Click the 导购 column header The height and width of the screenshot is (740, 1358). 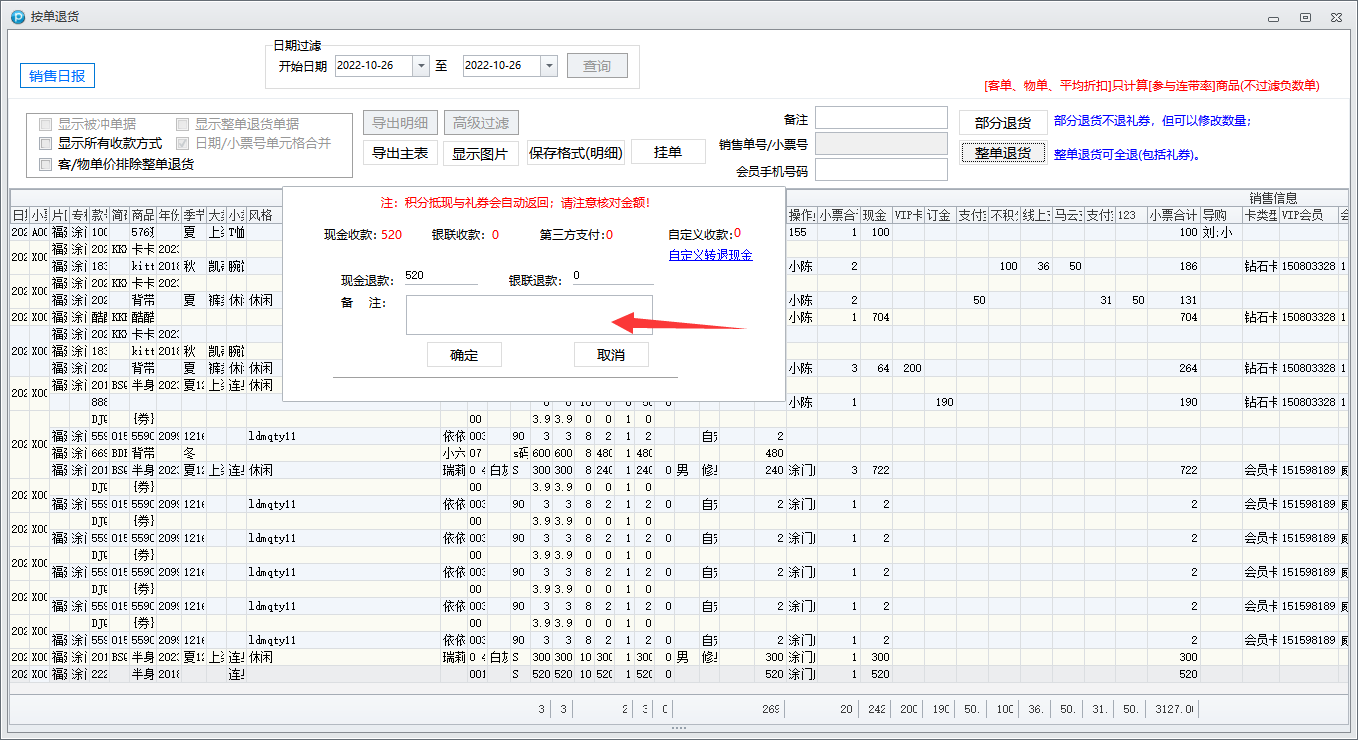[x=1220, y=215]
